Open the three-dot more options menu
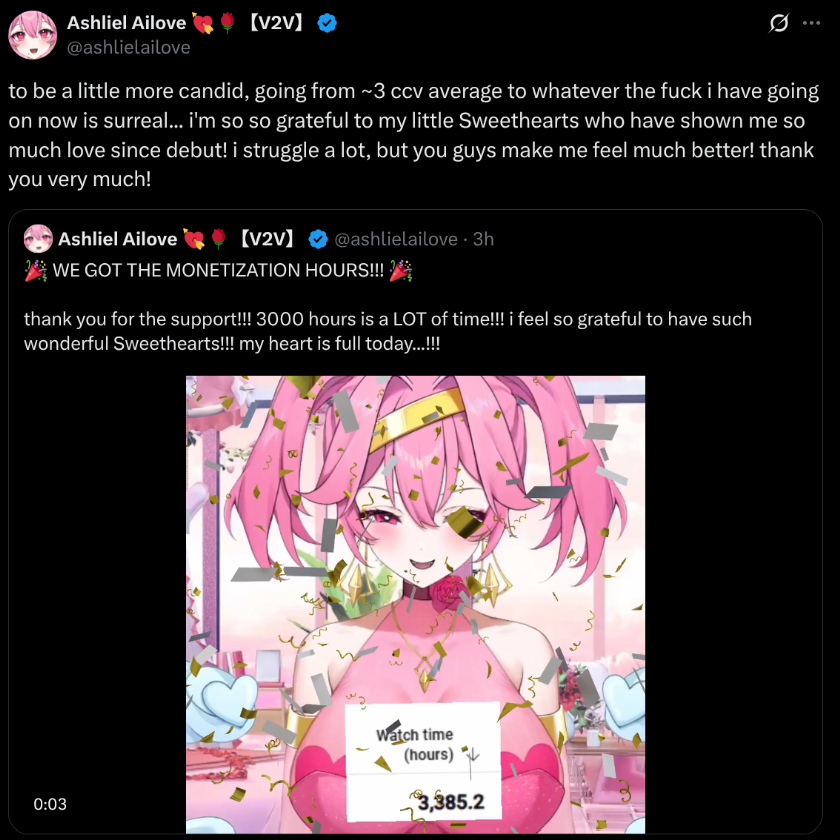Screen dimensions: 840x840 (x=811, y=23)
